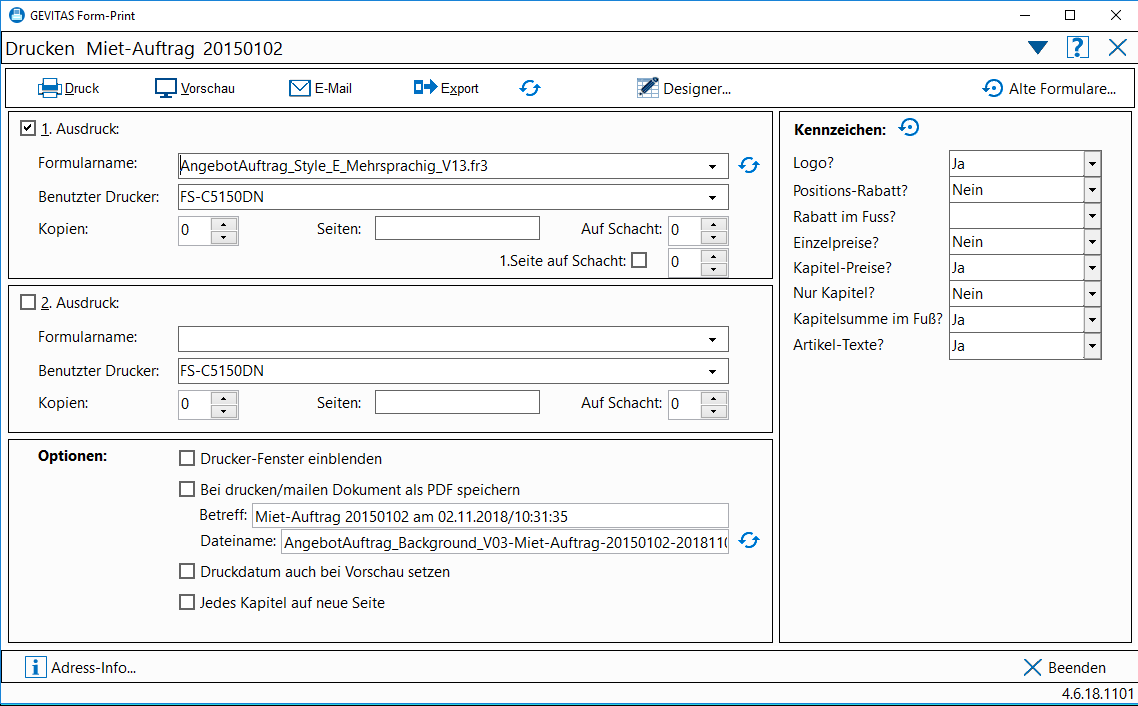Click the Adress-Info... button

pos(81,668)
